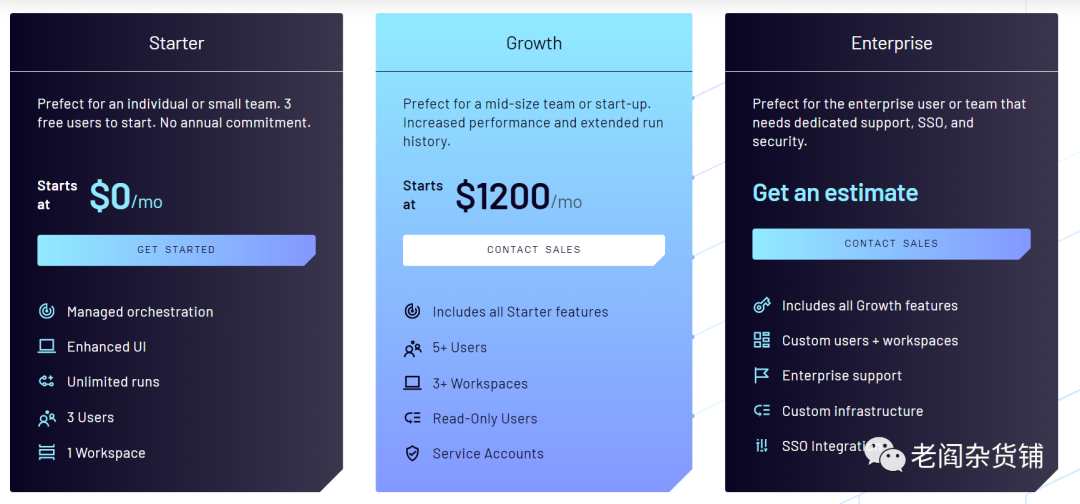Select the Growth plan header

[x=534, y=43]
